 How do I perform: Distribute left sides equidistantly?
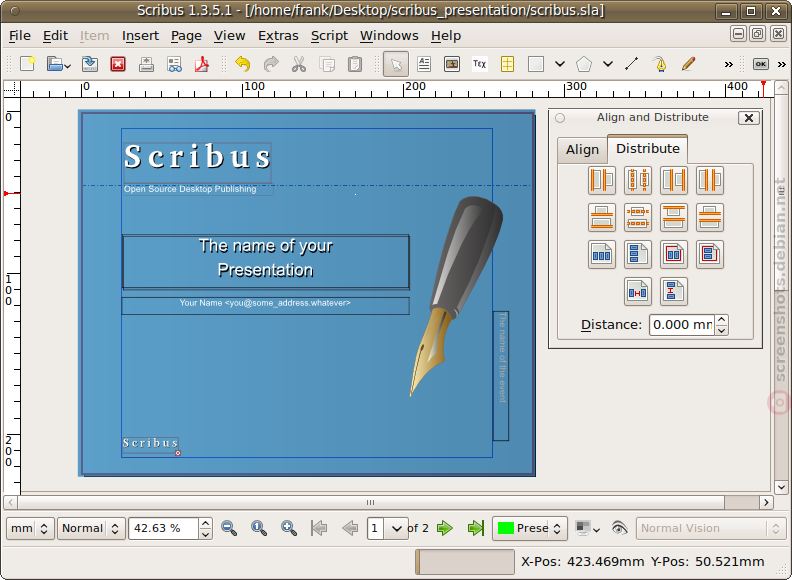[x=602, y=180]
